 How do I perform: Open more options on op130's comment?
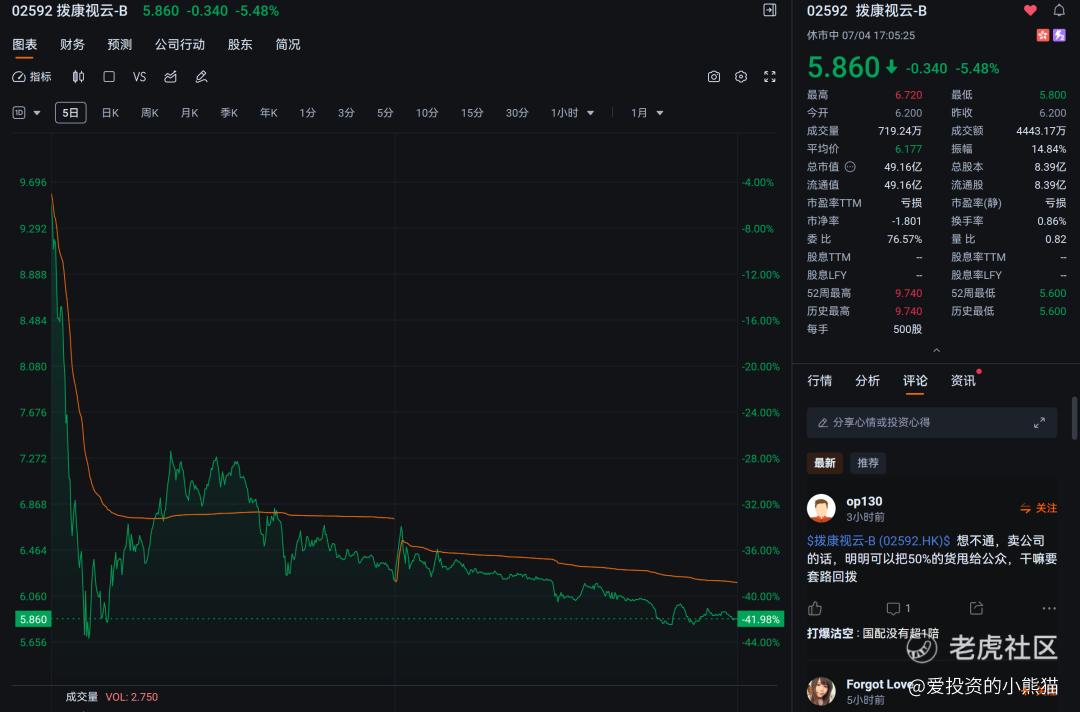1049,608
